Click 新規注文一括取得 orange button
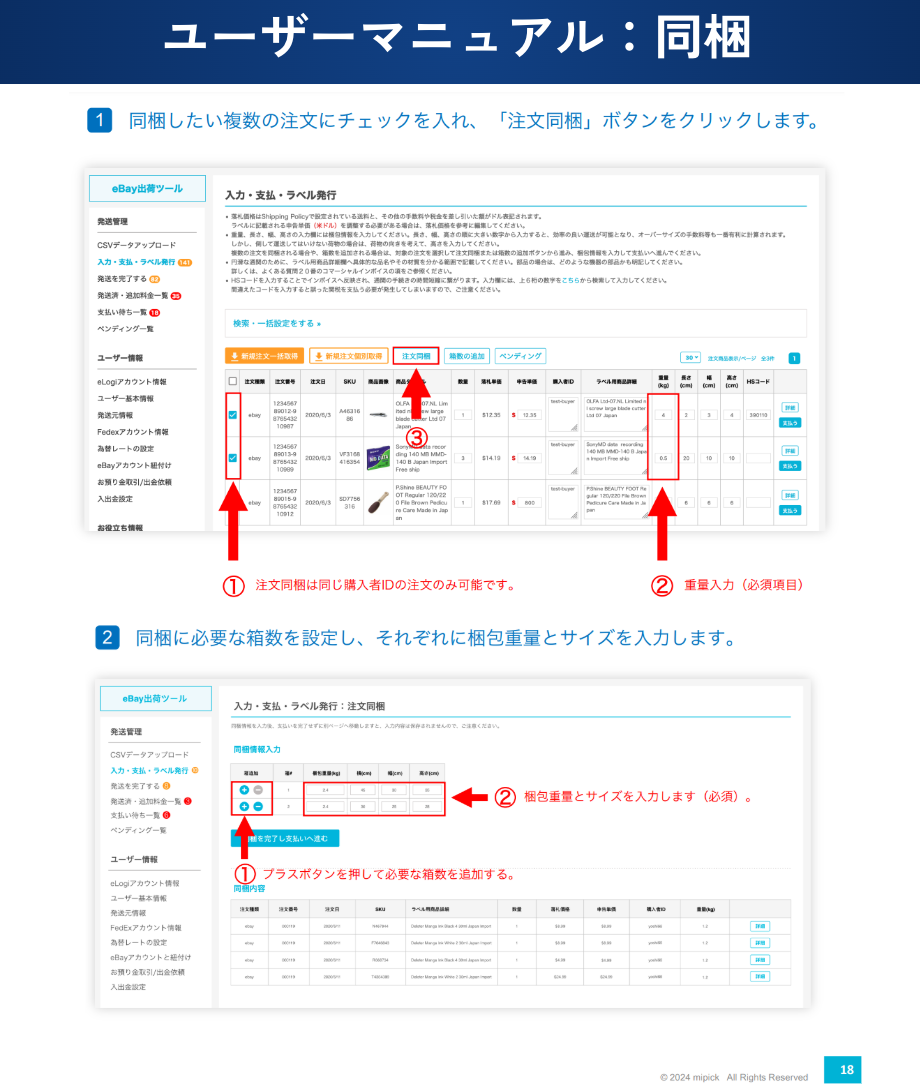Viewport: 920px width, 1090px height. pyautogui.click(x=264, y=356)
